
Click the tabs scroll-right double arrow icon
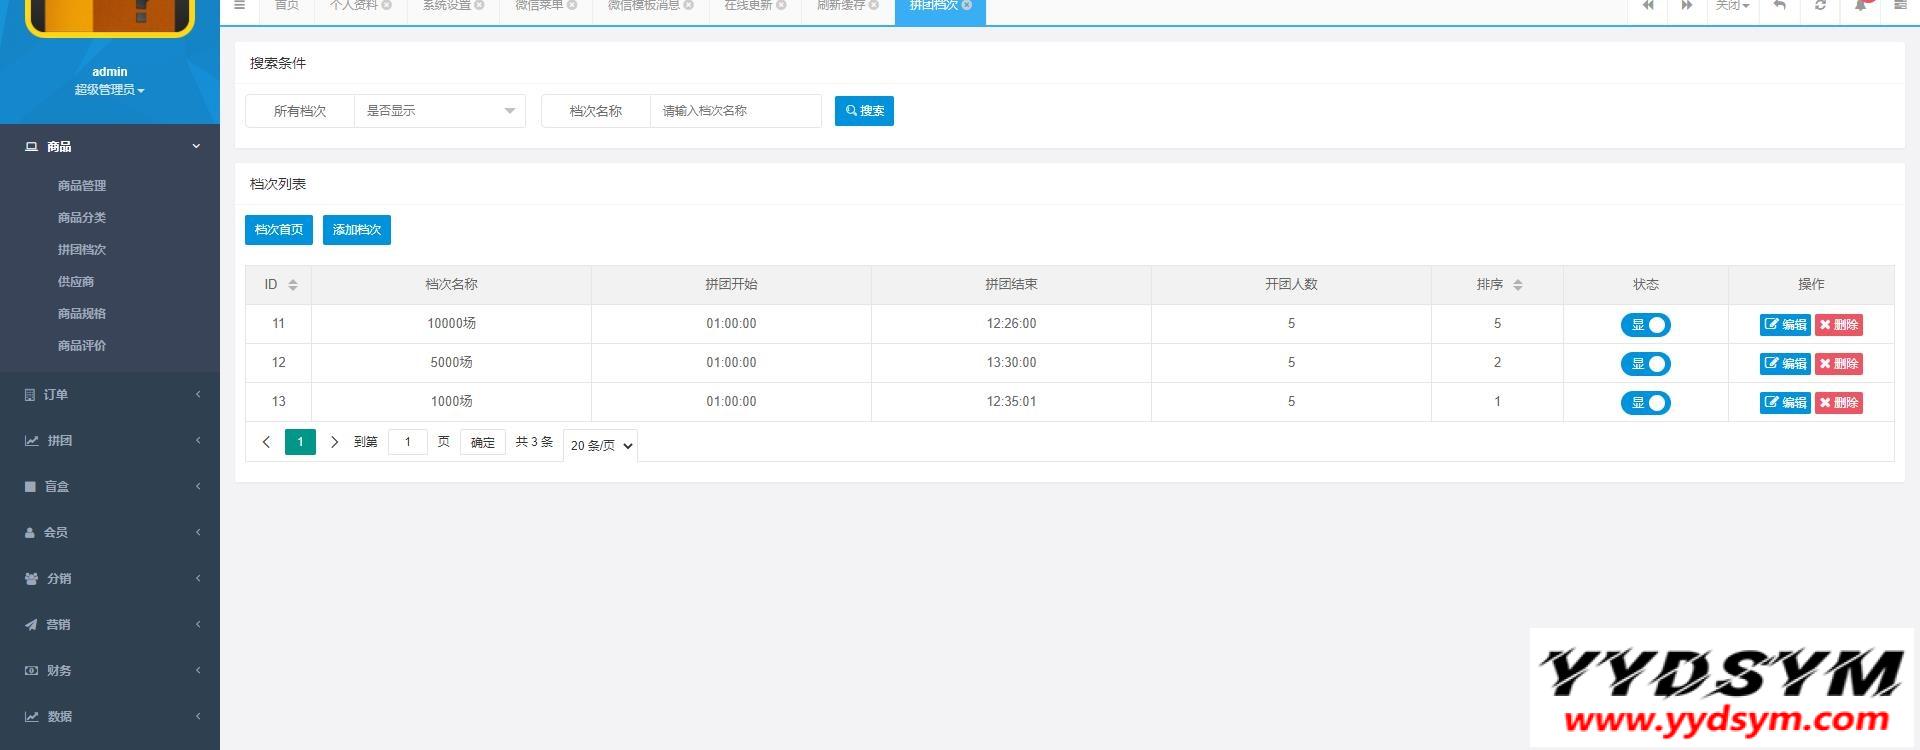(1687, 6)
